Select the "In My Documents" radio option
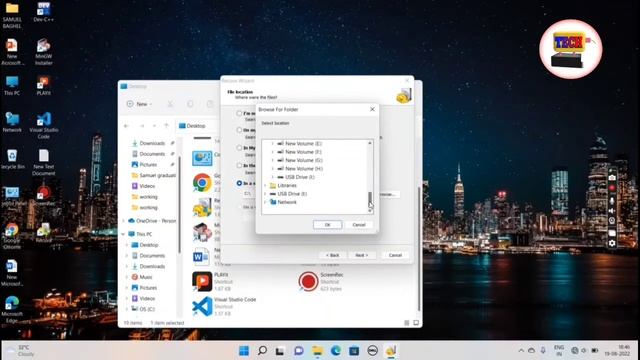This screenshot has height=360, width=640. (x=239, y=148)
